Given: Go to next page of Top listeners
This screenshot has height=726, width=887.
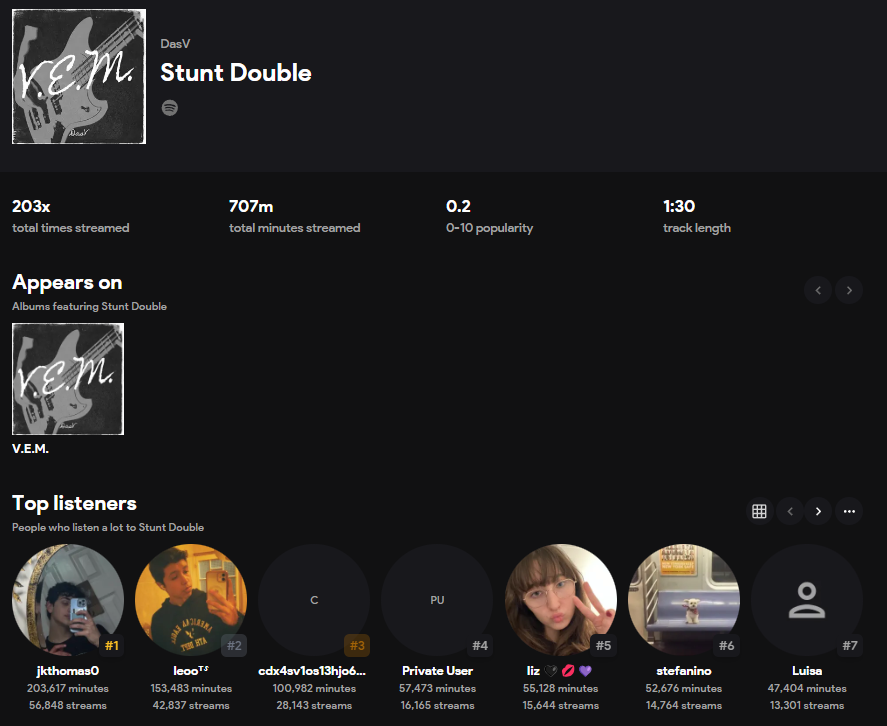Looking at the screenshot, I should (x=818, y=511).
